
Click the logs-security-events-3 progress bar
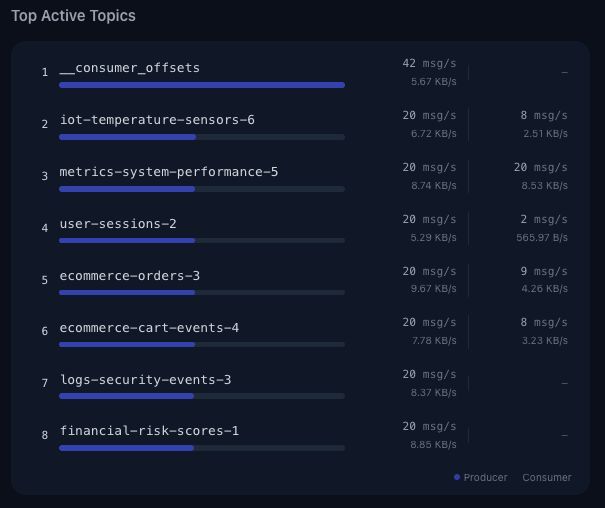[202, 396]
